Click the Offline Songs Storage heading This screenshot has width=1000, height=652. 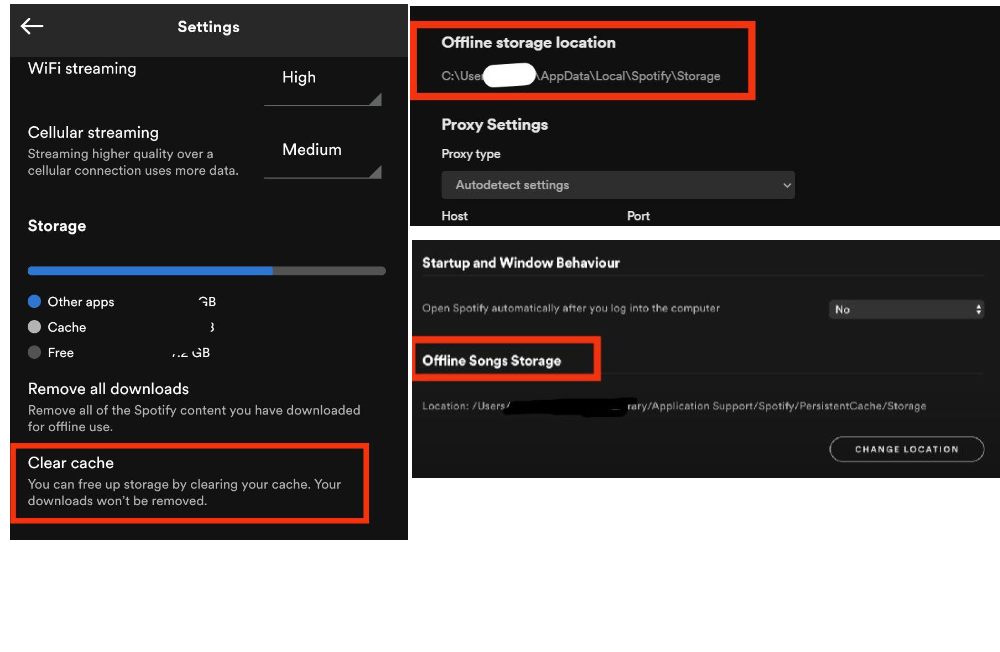pos(492,361)
